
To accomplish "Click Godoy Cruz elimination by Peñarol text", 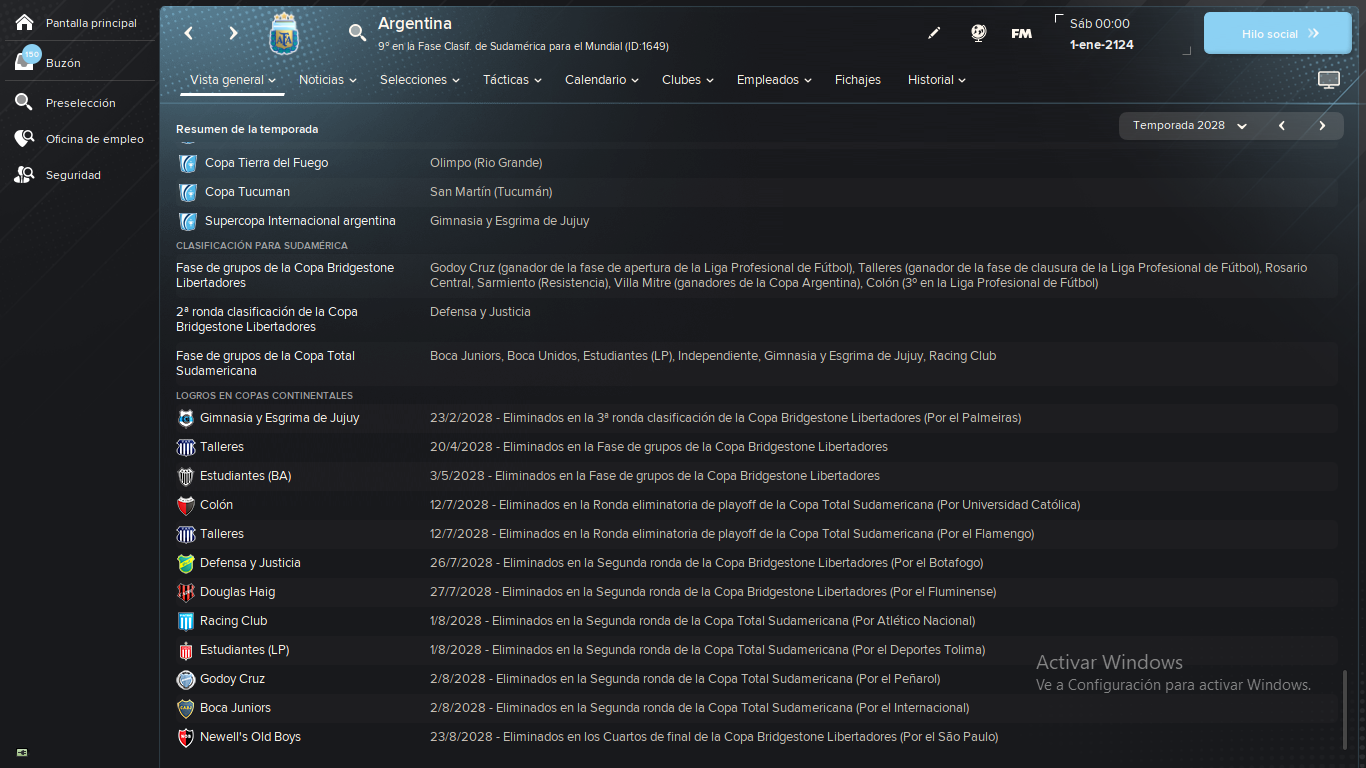I will pos(685,679).
